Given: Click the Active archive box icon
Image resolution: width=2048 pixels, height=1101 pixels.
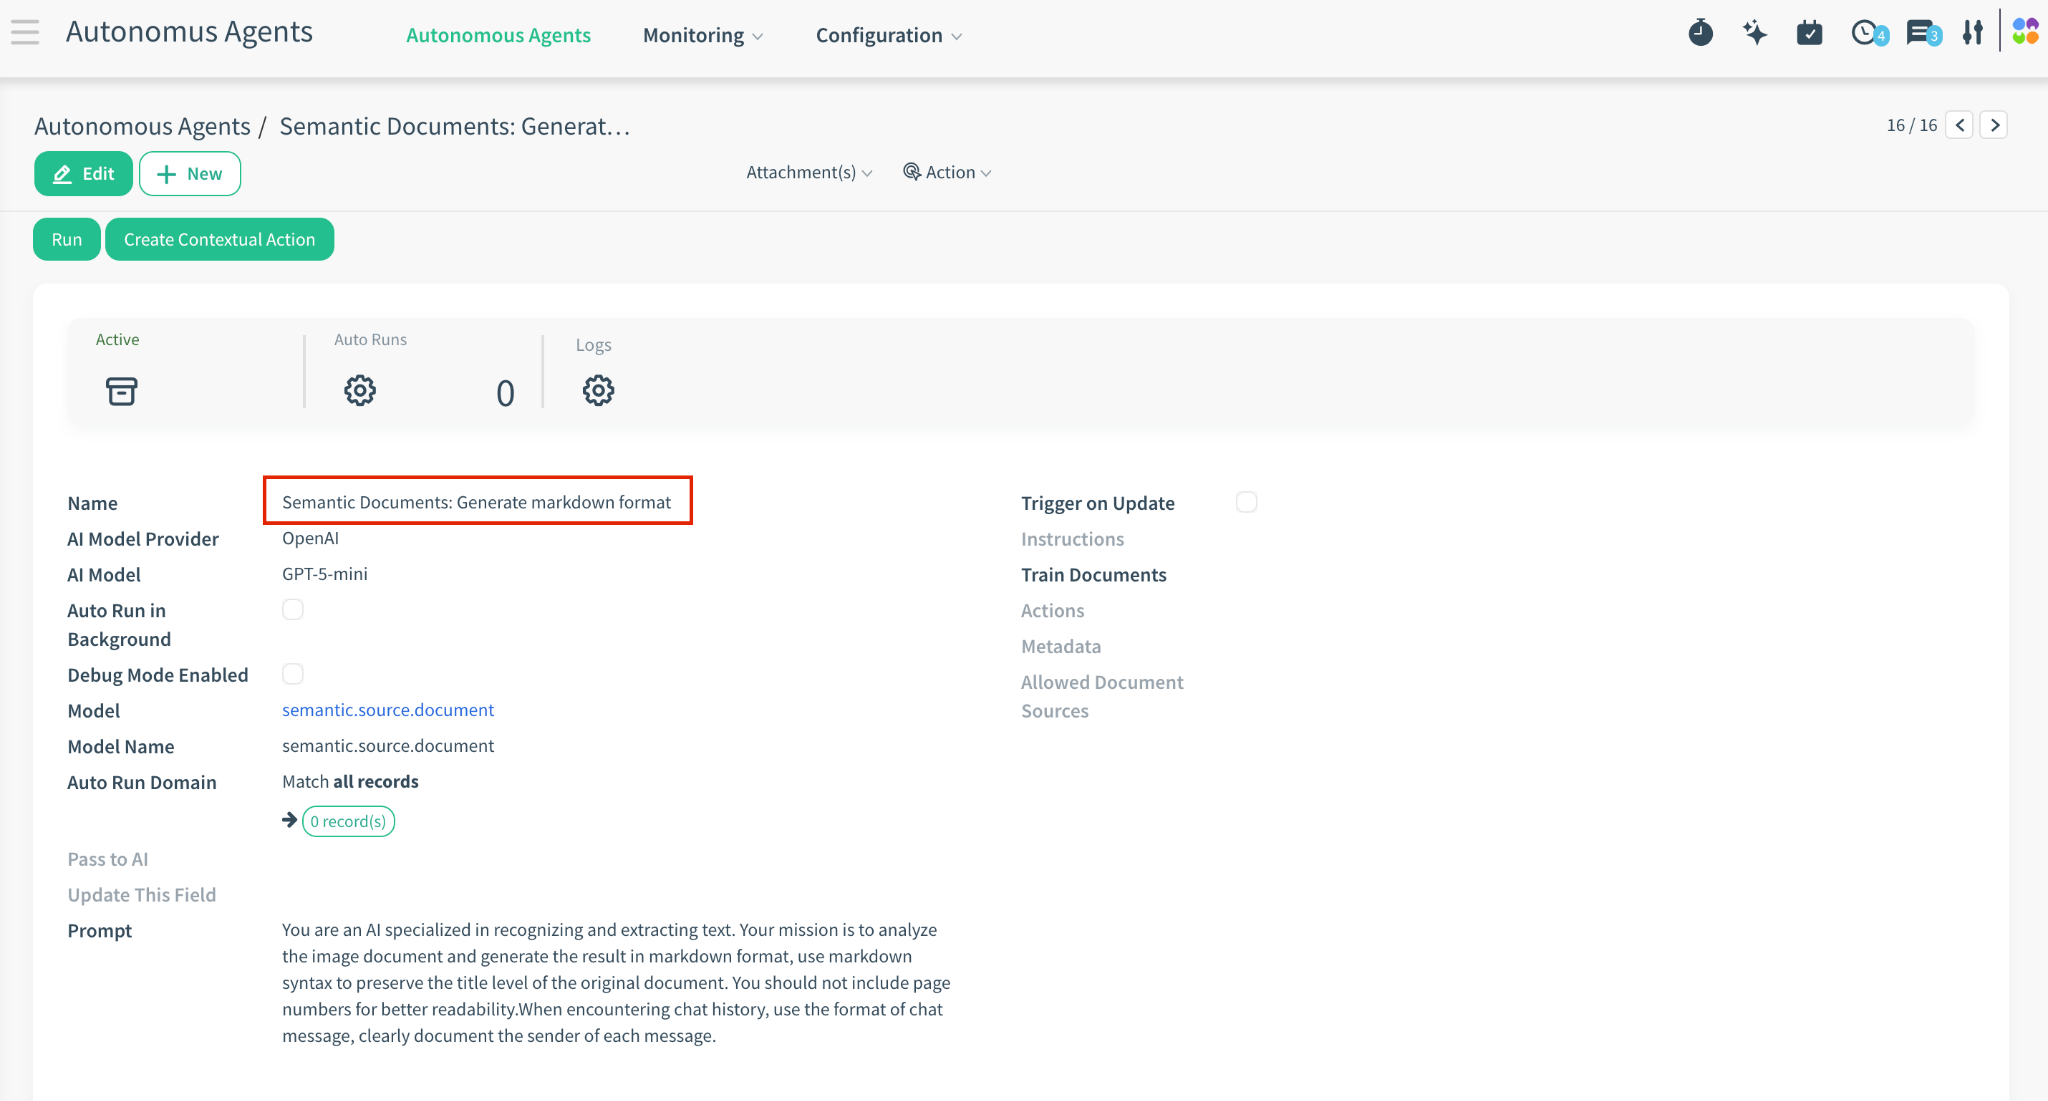Looking at the screenshot, I should point(121,391).
